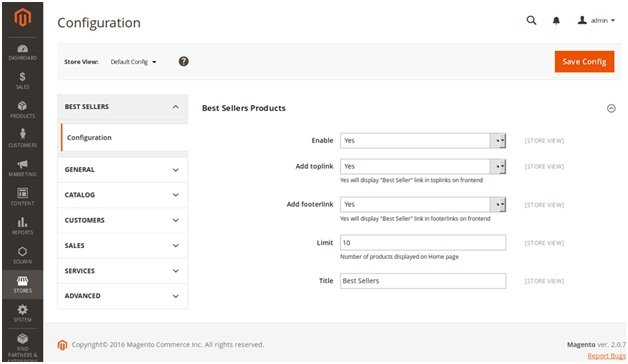Screen dimensions: 628x364
Task: Collapse the Best Sellers Products section
Action: (x=611, y=108)
